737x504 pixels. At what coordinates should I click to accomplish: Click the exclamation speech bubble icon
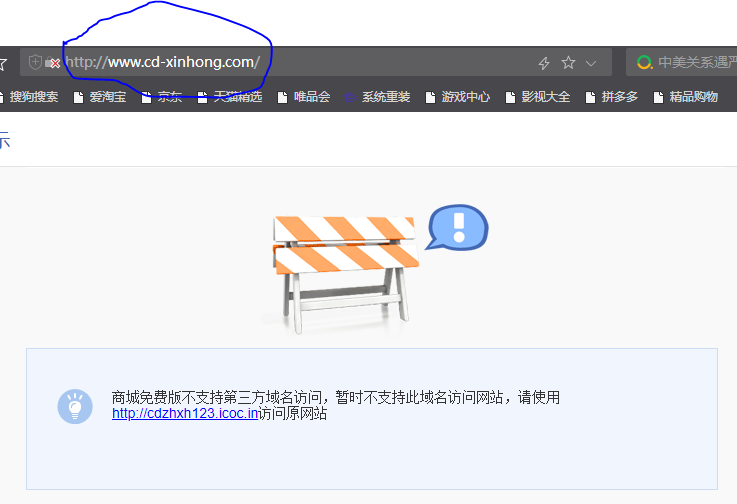pos(457,226)
